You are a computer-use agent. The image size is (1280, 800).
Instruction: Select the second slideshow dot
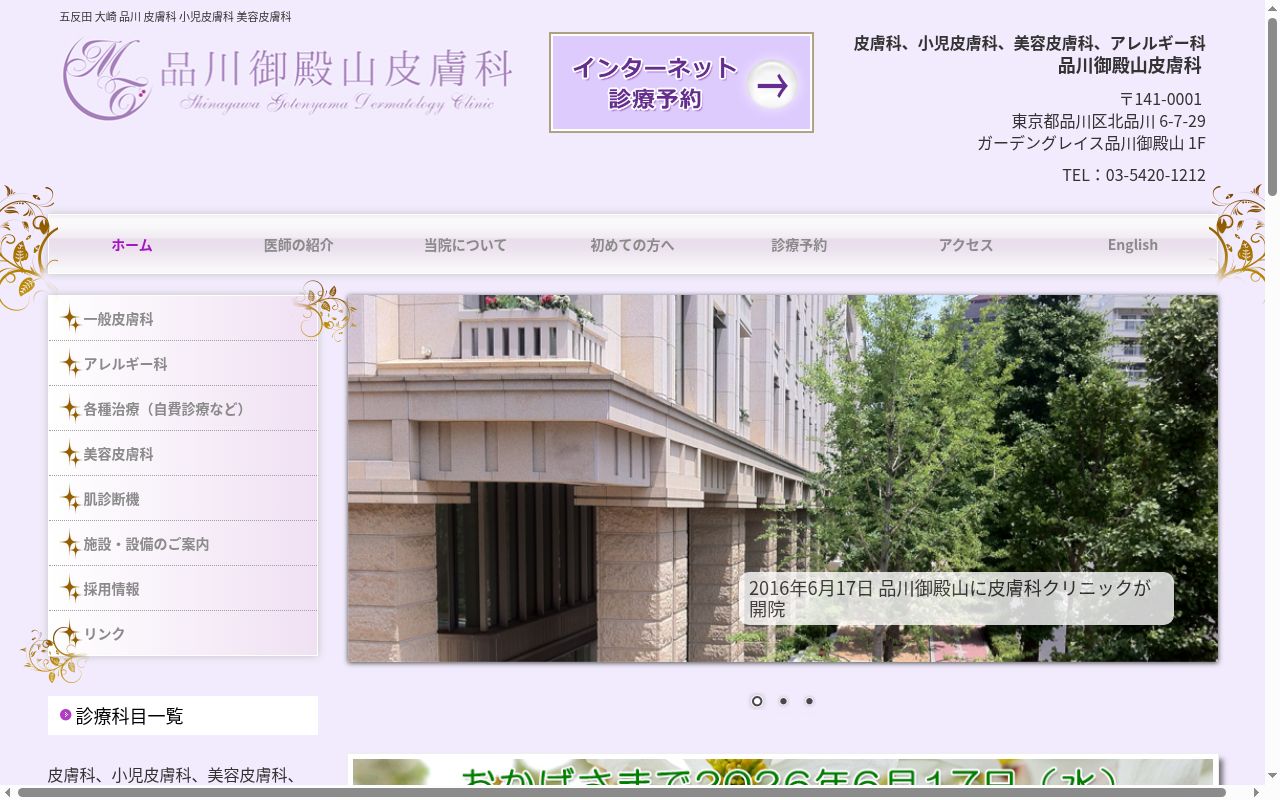[783, 701]
